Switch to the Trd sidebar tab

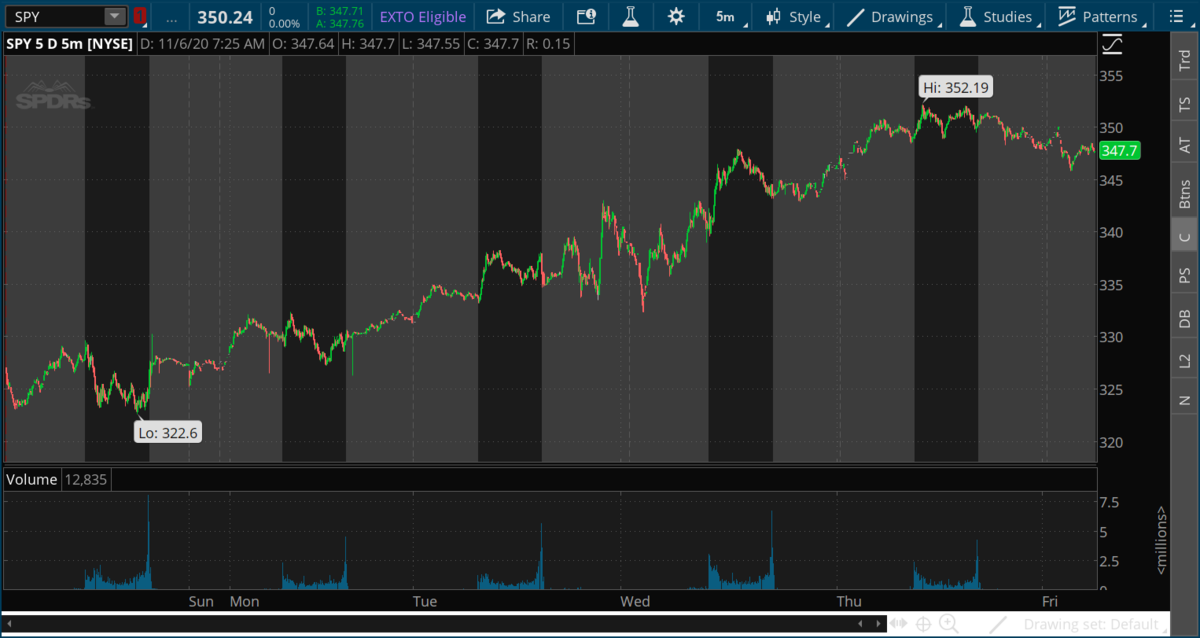point(1185,61)
